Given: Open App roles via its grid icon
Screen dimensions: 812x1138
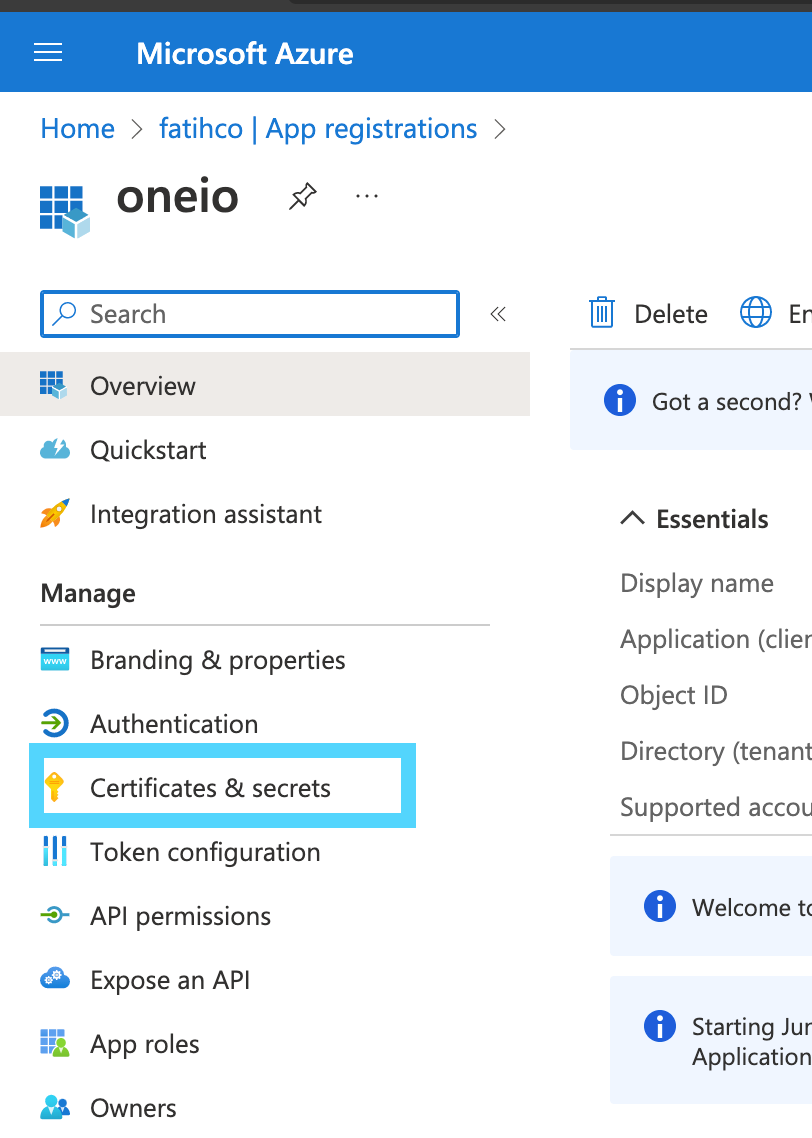Looking at the screenshot, I should pyautogui.click(x=54, y=1043).
